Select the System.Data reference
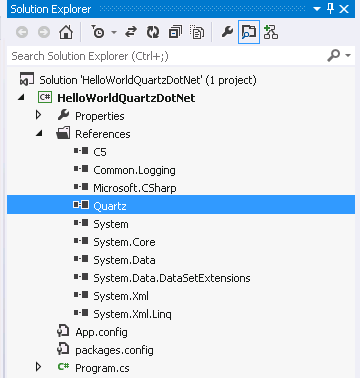 (124, 260)
